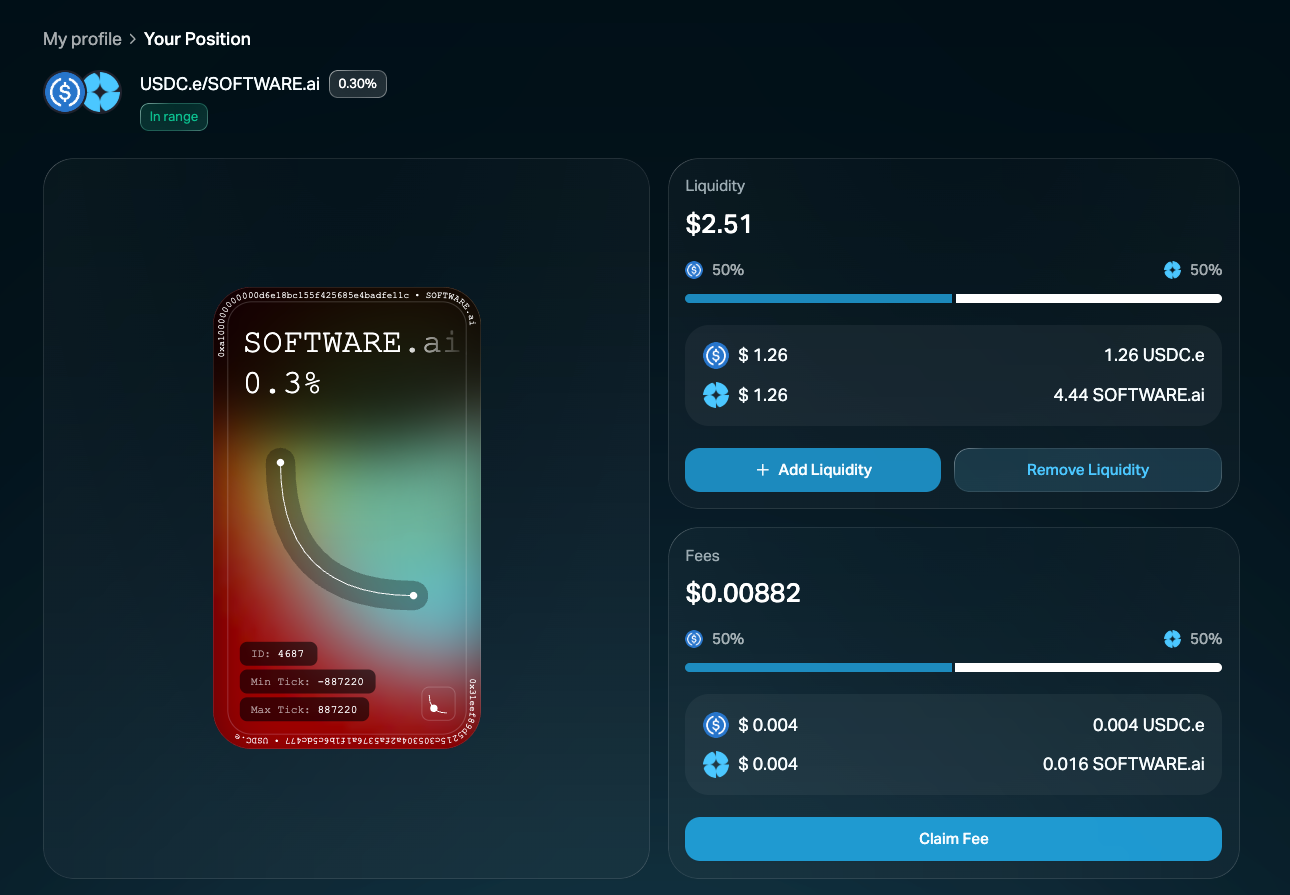Click USDC icon beside Liquidity 50% label
1290x895 pixels.
pos(694,270)
